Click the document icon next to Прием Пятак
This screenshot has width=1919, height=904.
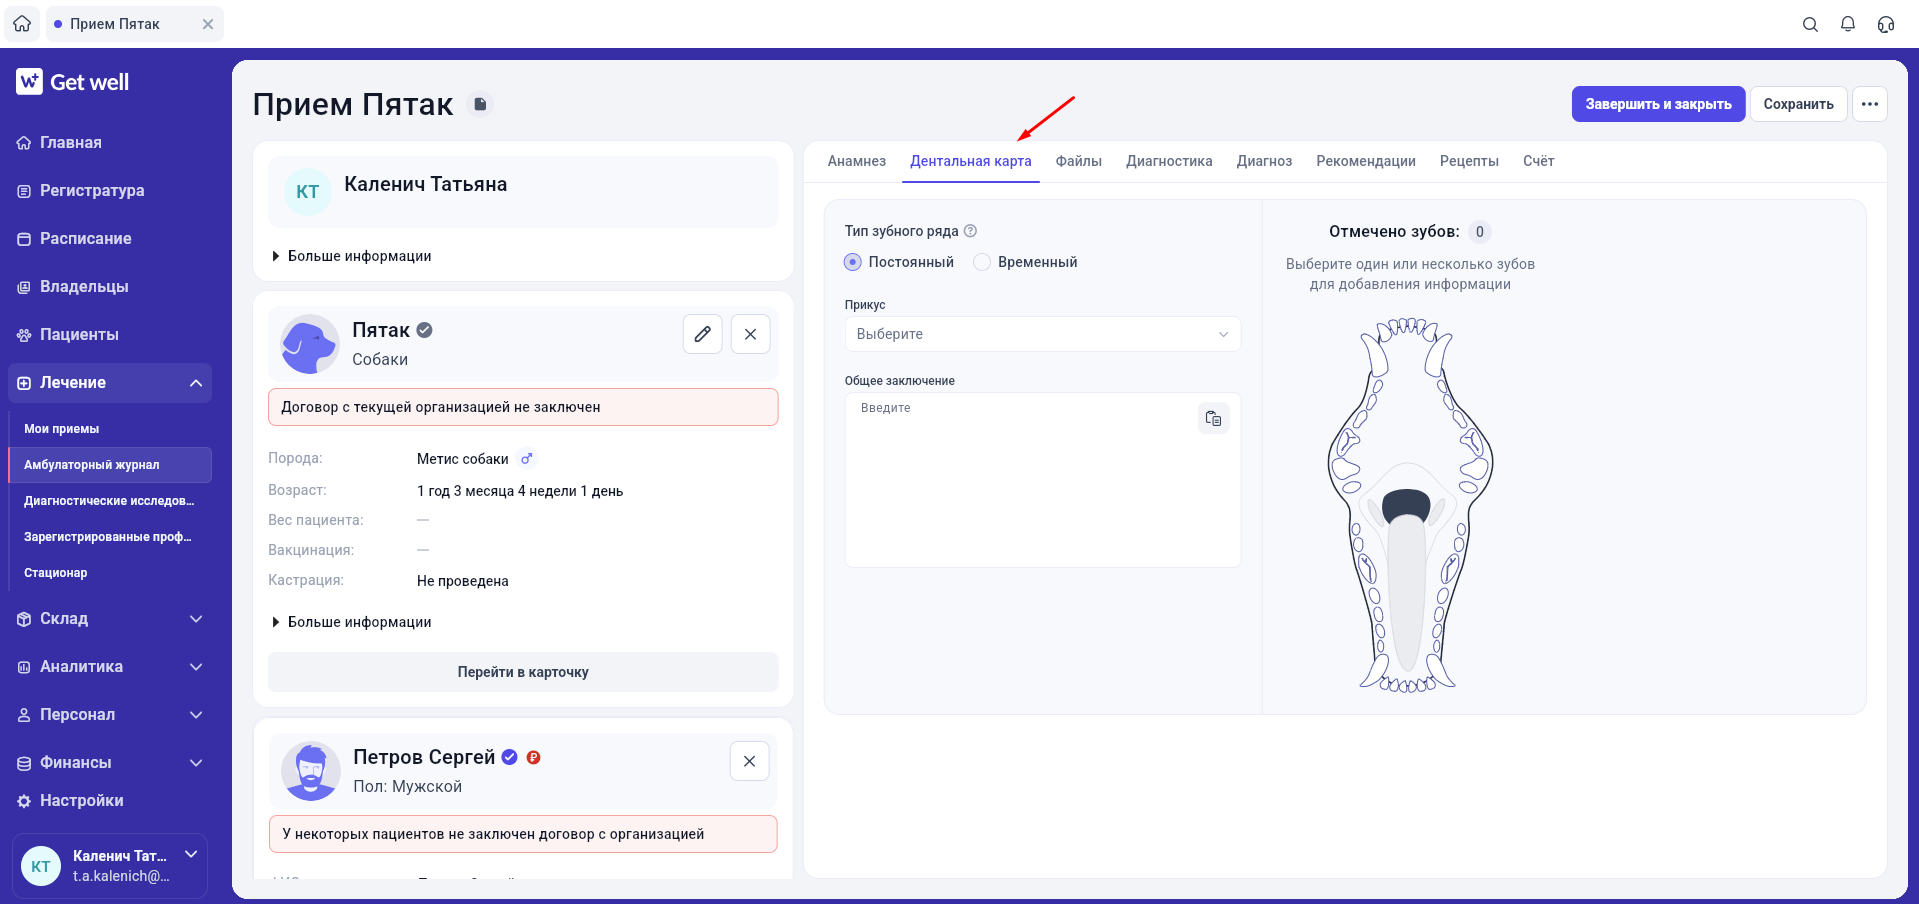[481, 104]
